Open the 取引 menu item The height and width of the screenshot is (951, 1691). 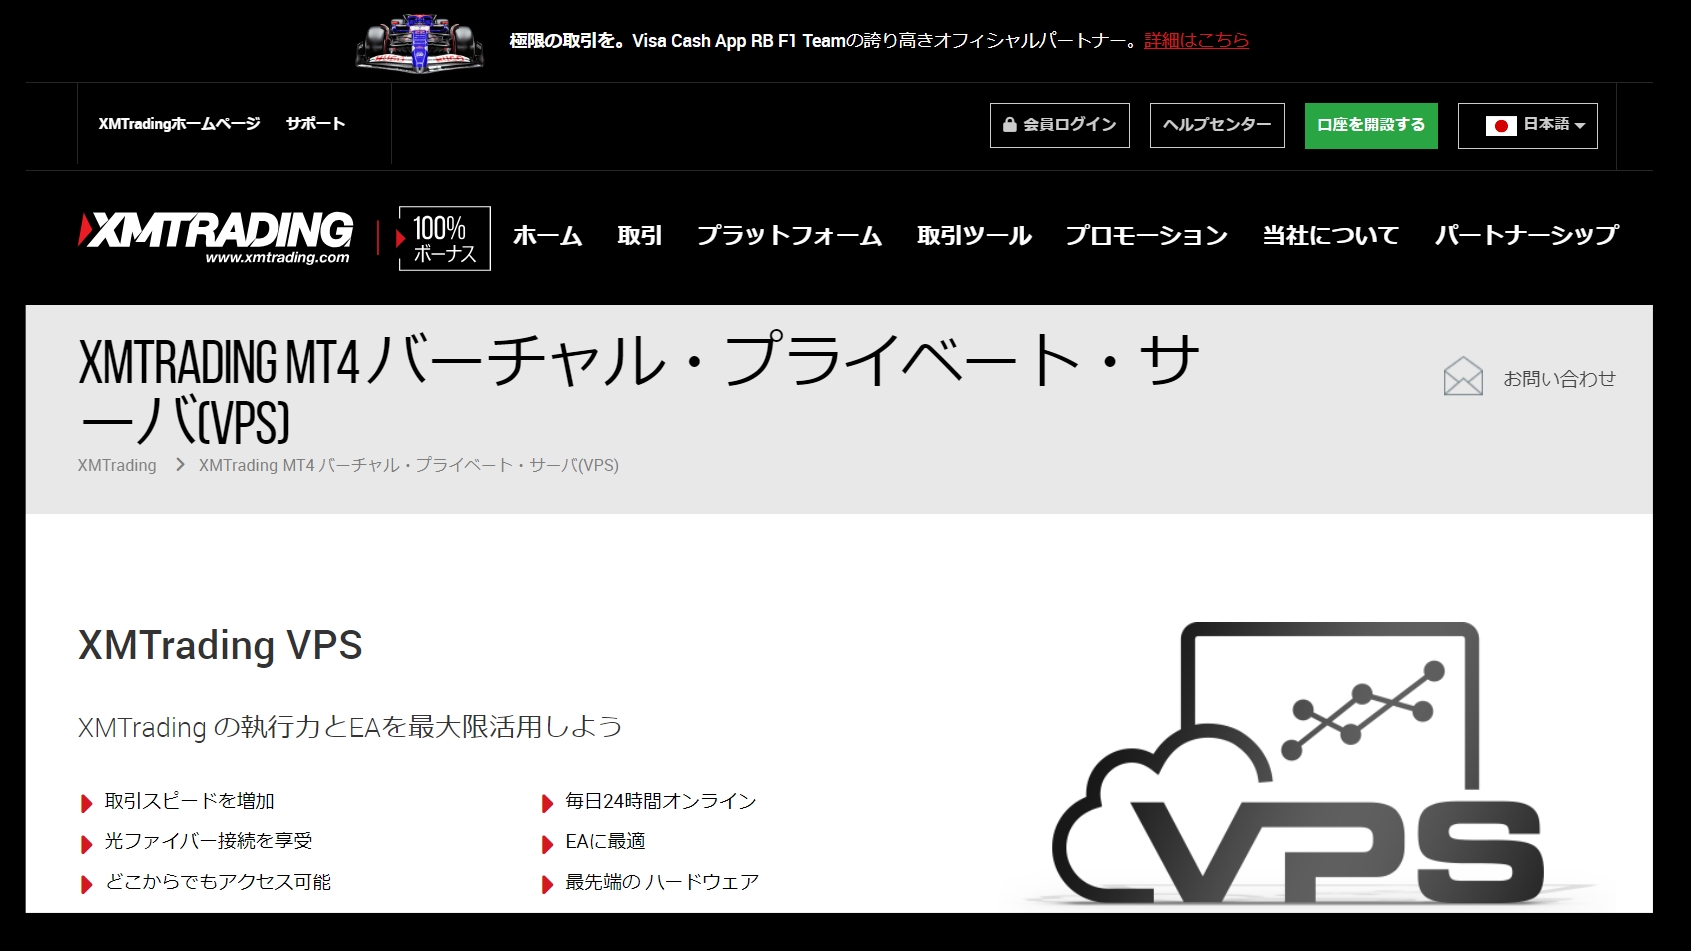click(640, 236)
